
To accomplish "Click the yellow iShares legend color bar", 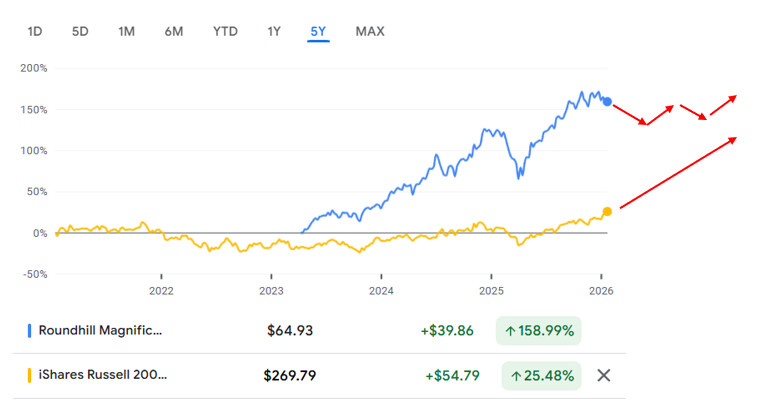I will point(30,375).
